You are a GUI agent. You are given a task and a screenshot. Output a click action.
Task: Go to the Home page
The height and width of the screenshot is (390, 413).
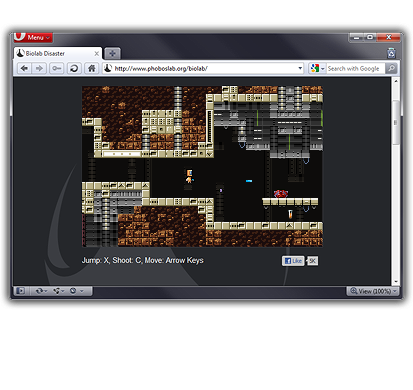pos(91,68)
